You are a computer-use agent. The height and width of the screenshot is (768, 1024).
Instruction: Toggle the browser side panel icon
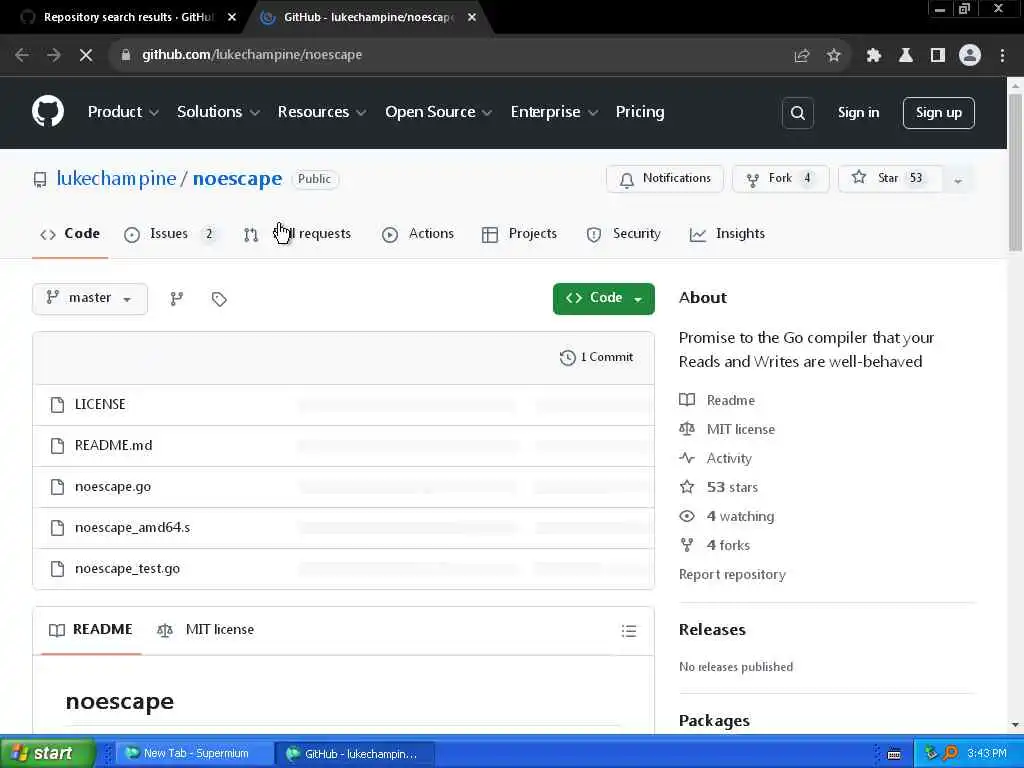coord(938,56)
